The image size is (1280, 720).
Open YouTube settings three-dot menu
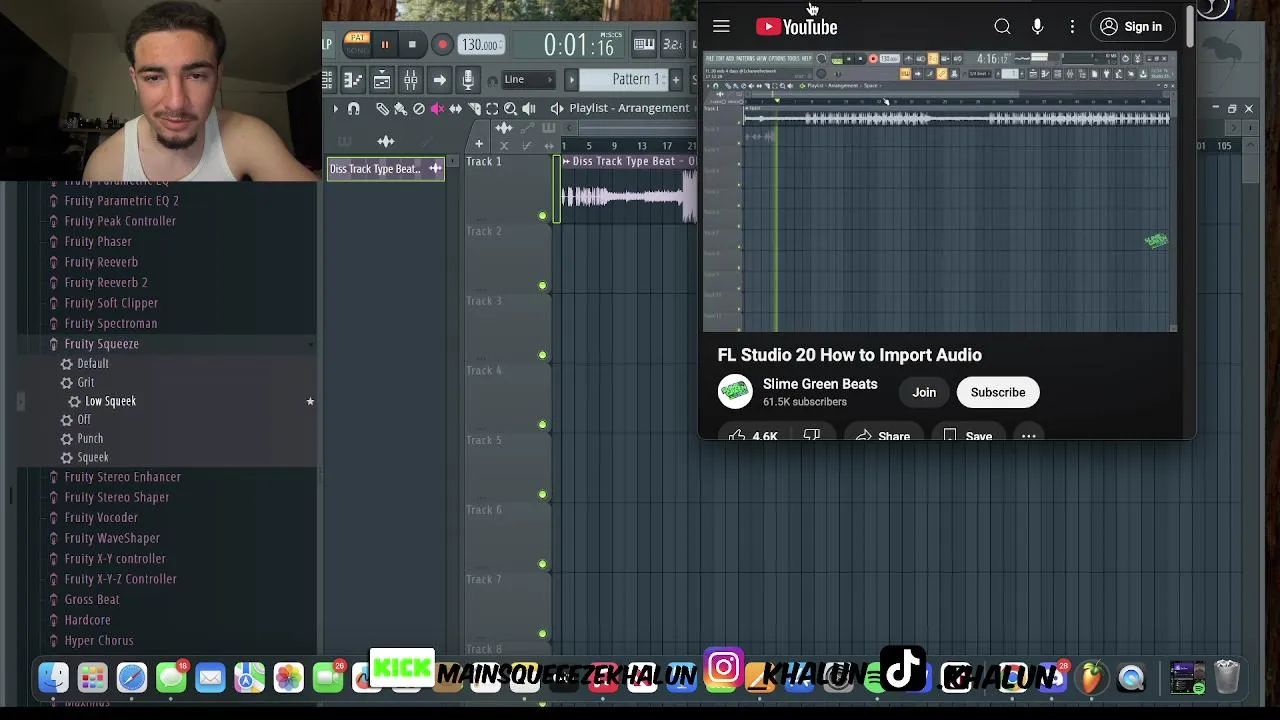coord(1072,27)
